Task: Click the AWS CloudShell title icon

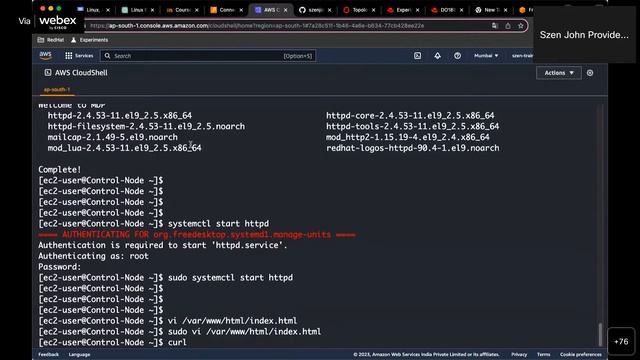Action: [48, 73]
